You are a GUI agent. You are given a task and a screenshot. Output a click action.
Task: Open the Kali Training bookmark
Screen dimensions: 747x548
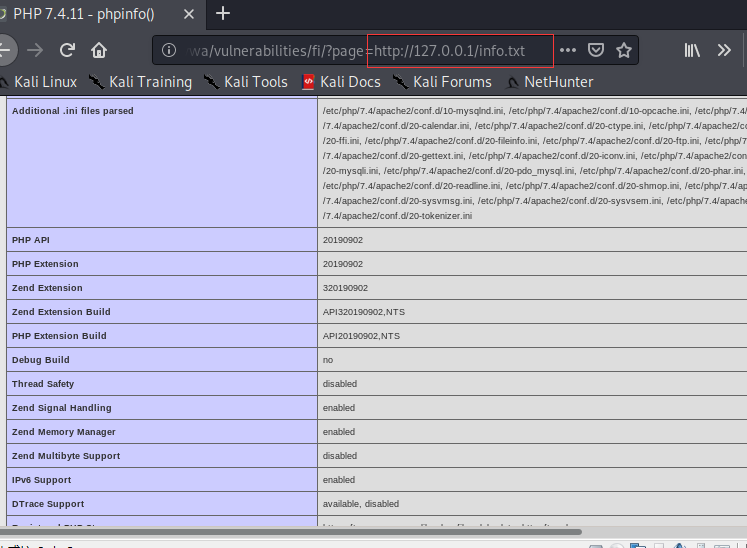141,82
